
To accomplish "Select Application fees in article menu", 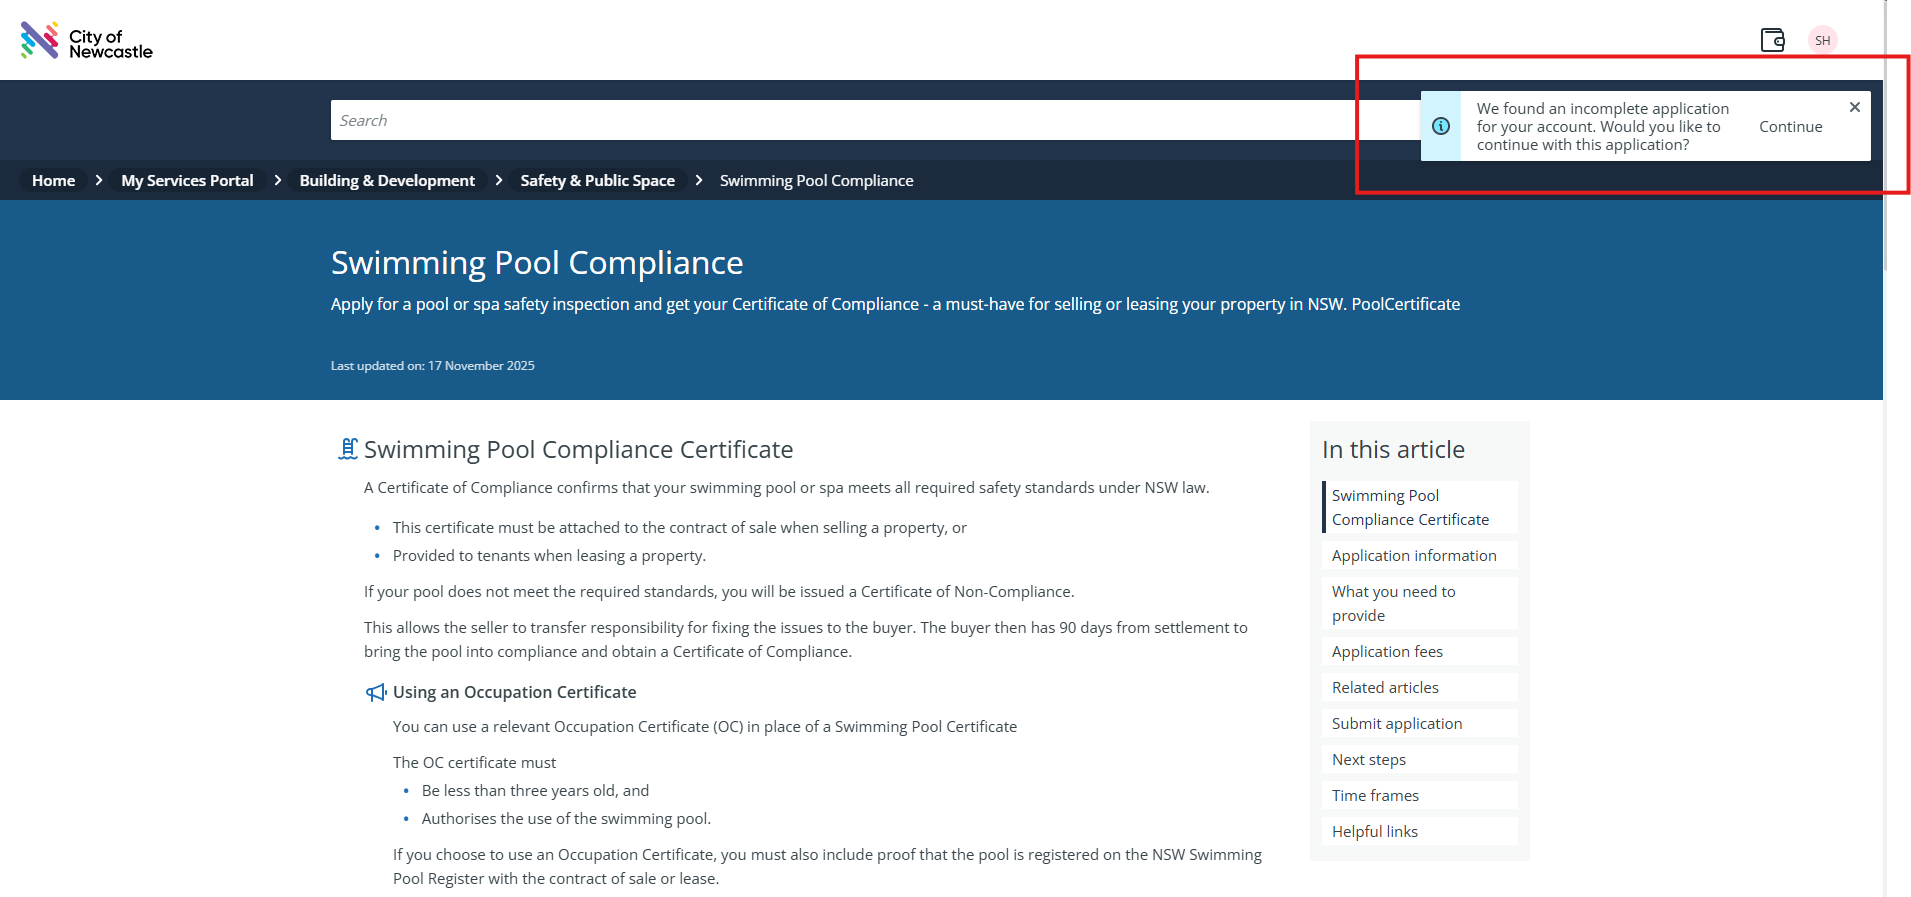I will click(1387, 651).
